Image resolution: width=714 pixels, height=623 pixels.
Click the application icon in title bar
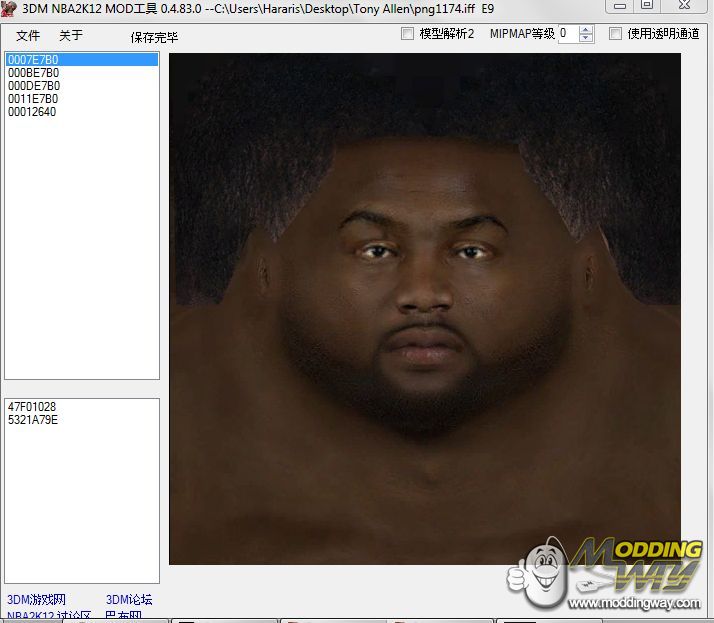[9, 8]
